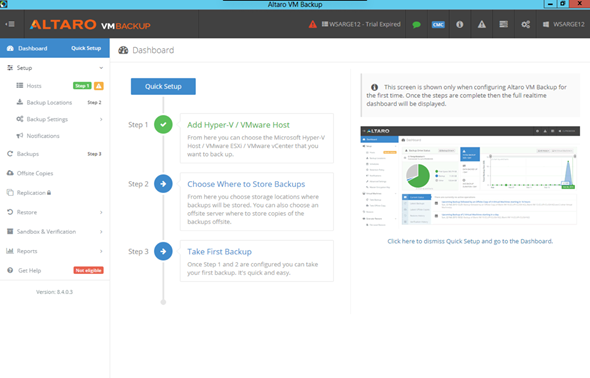Click the info icon in notice box
Image resolution: width=590 pixels, height=378 pixels.
(x=374, y=87)
